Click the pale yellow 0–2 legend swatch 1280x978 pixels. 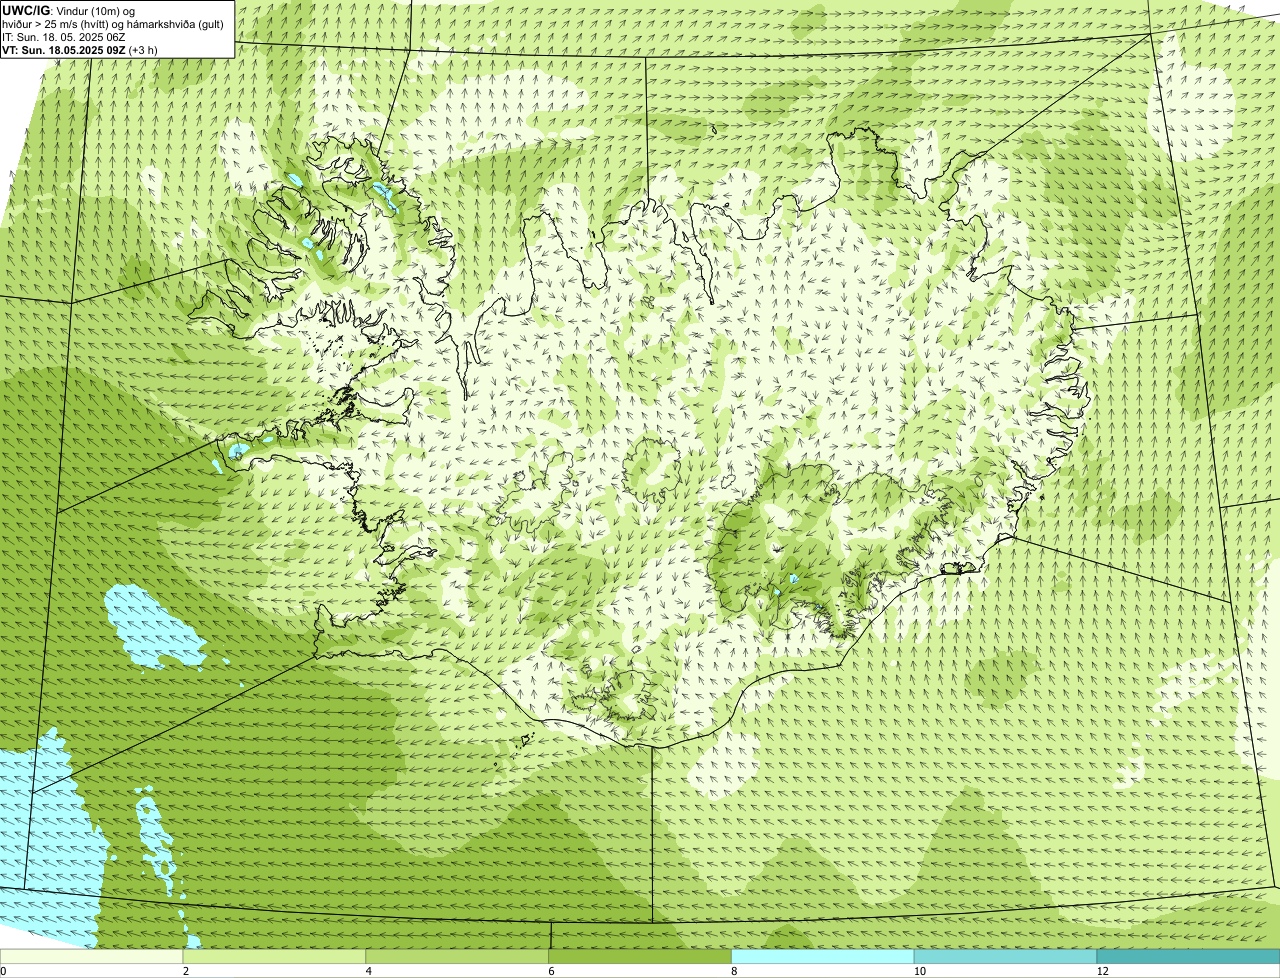pyautogui.click(x=92, y=956)
